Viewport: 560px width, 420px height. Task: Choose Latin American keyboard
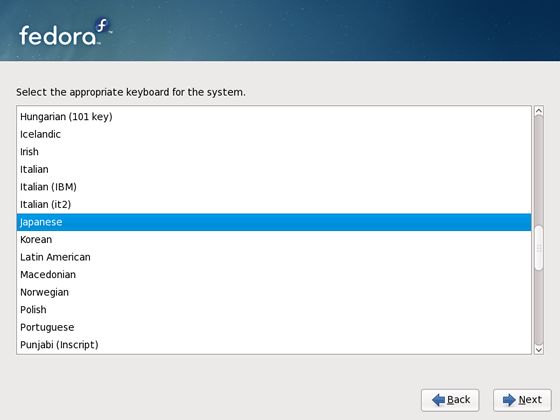[274, 257]
